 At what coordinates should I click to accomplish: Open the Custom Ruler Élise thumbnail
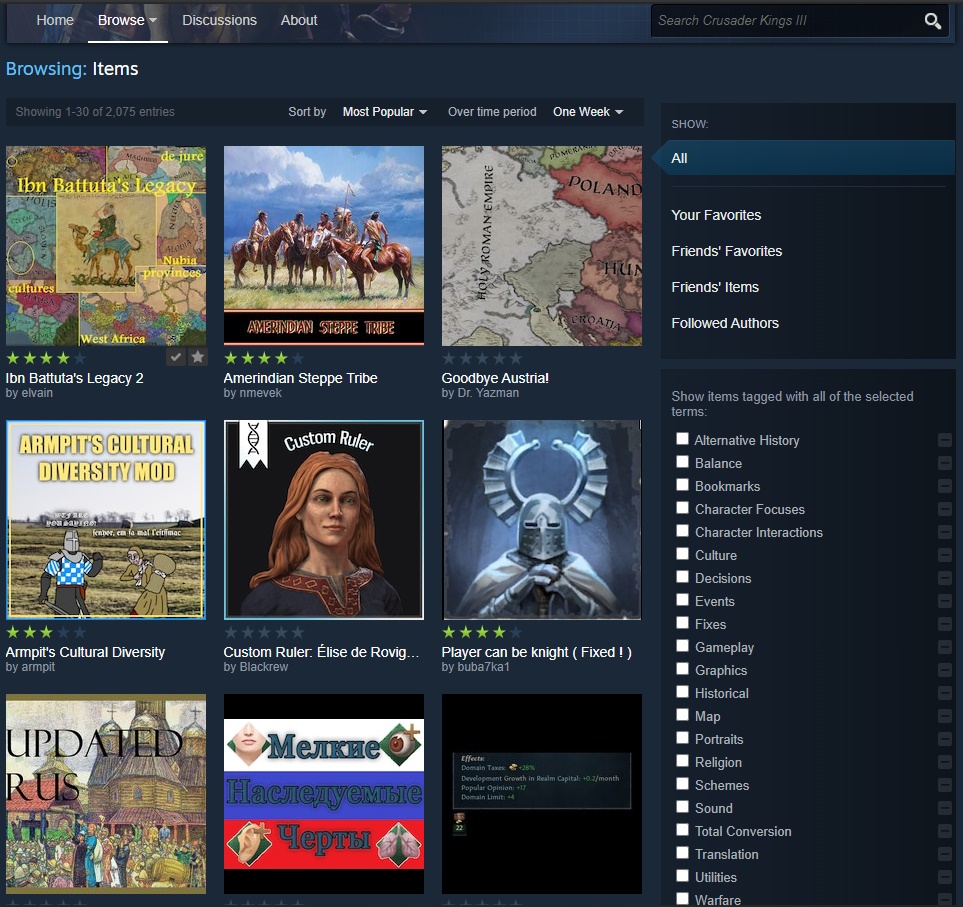click(324, 520)
